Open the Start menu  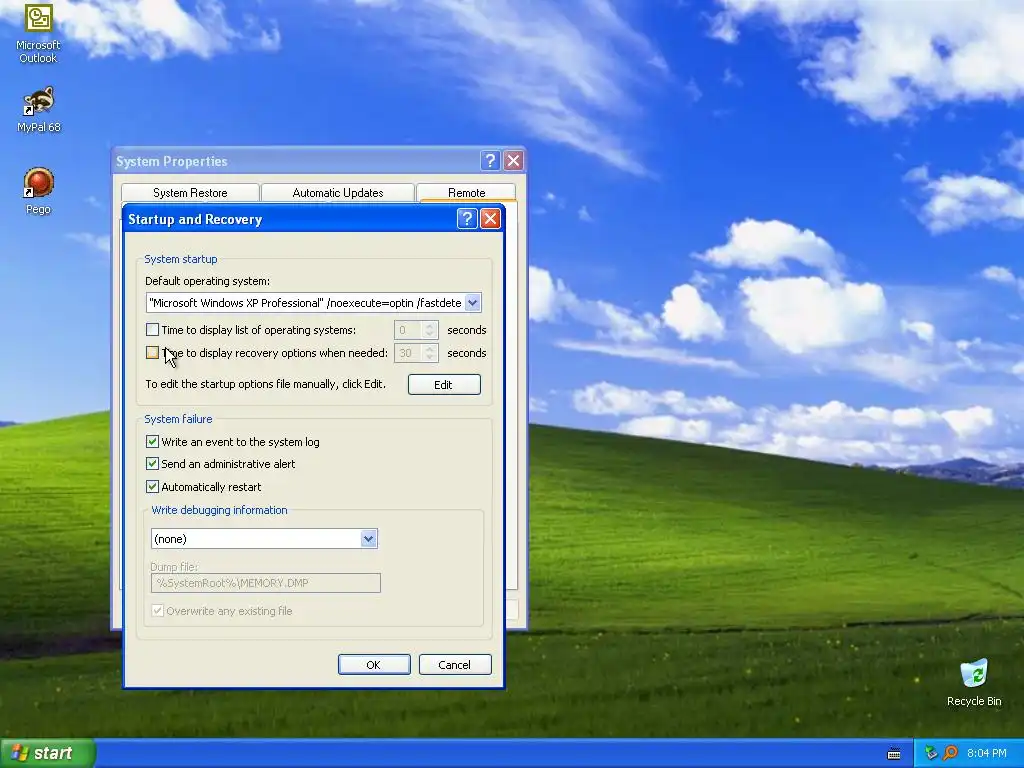pyautogui.click(x=47, y=753)
